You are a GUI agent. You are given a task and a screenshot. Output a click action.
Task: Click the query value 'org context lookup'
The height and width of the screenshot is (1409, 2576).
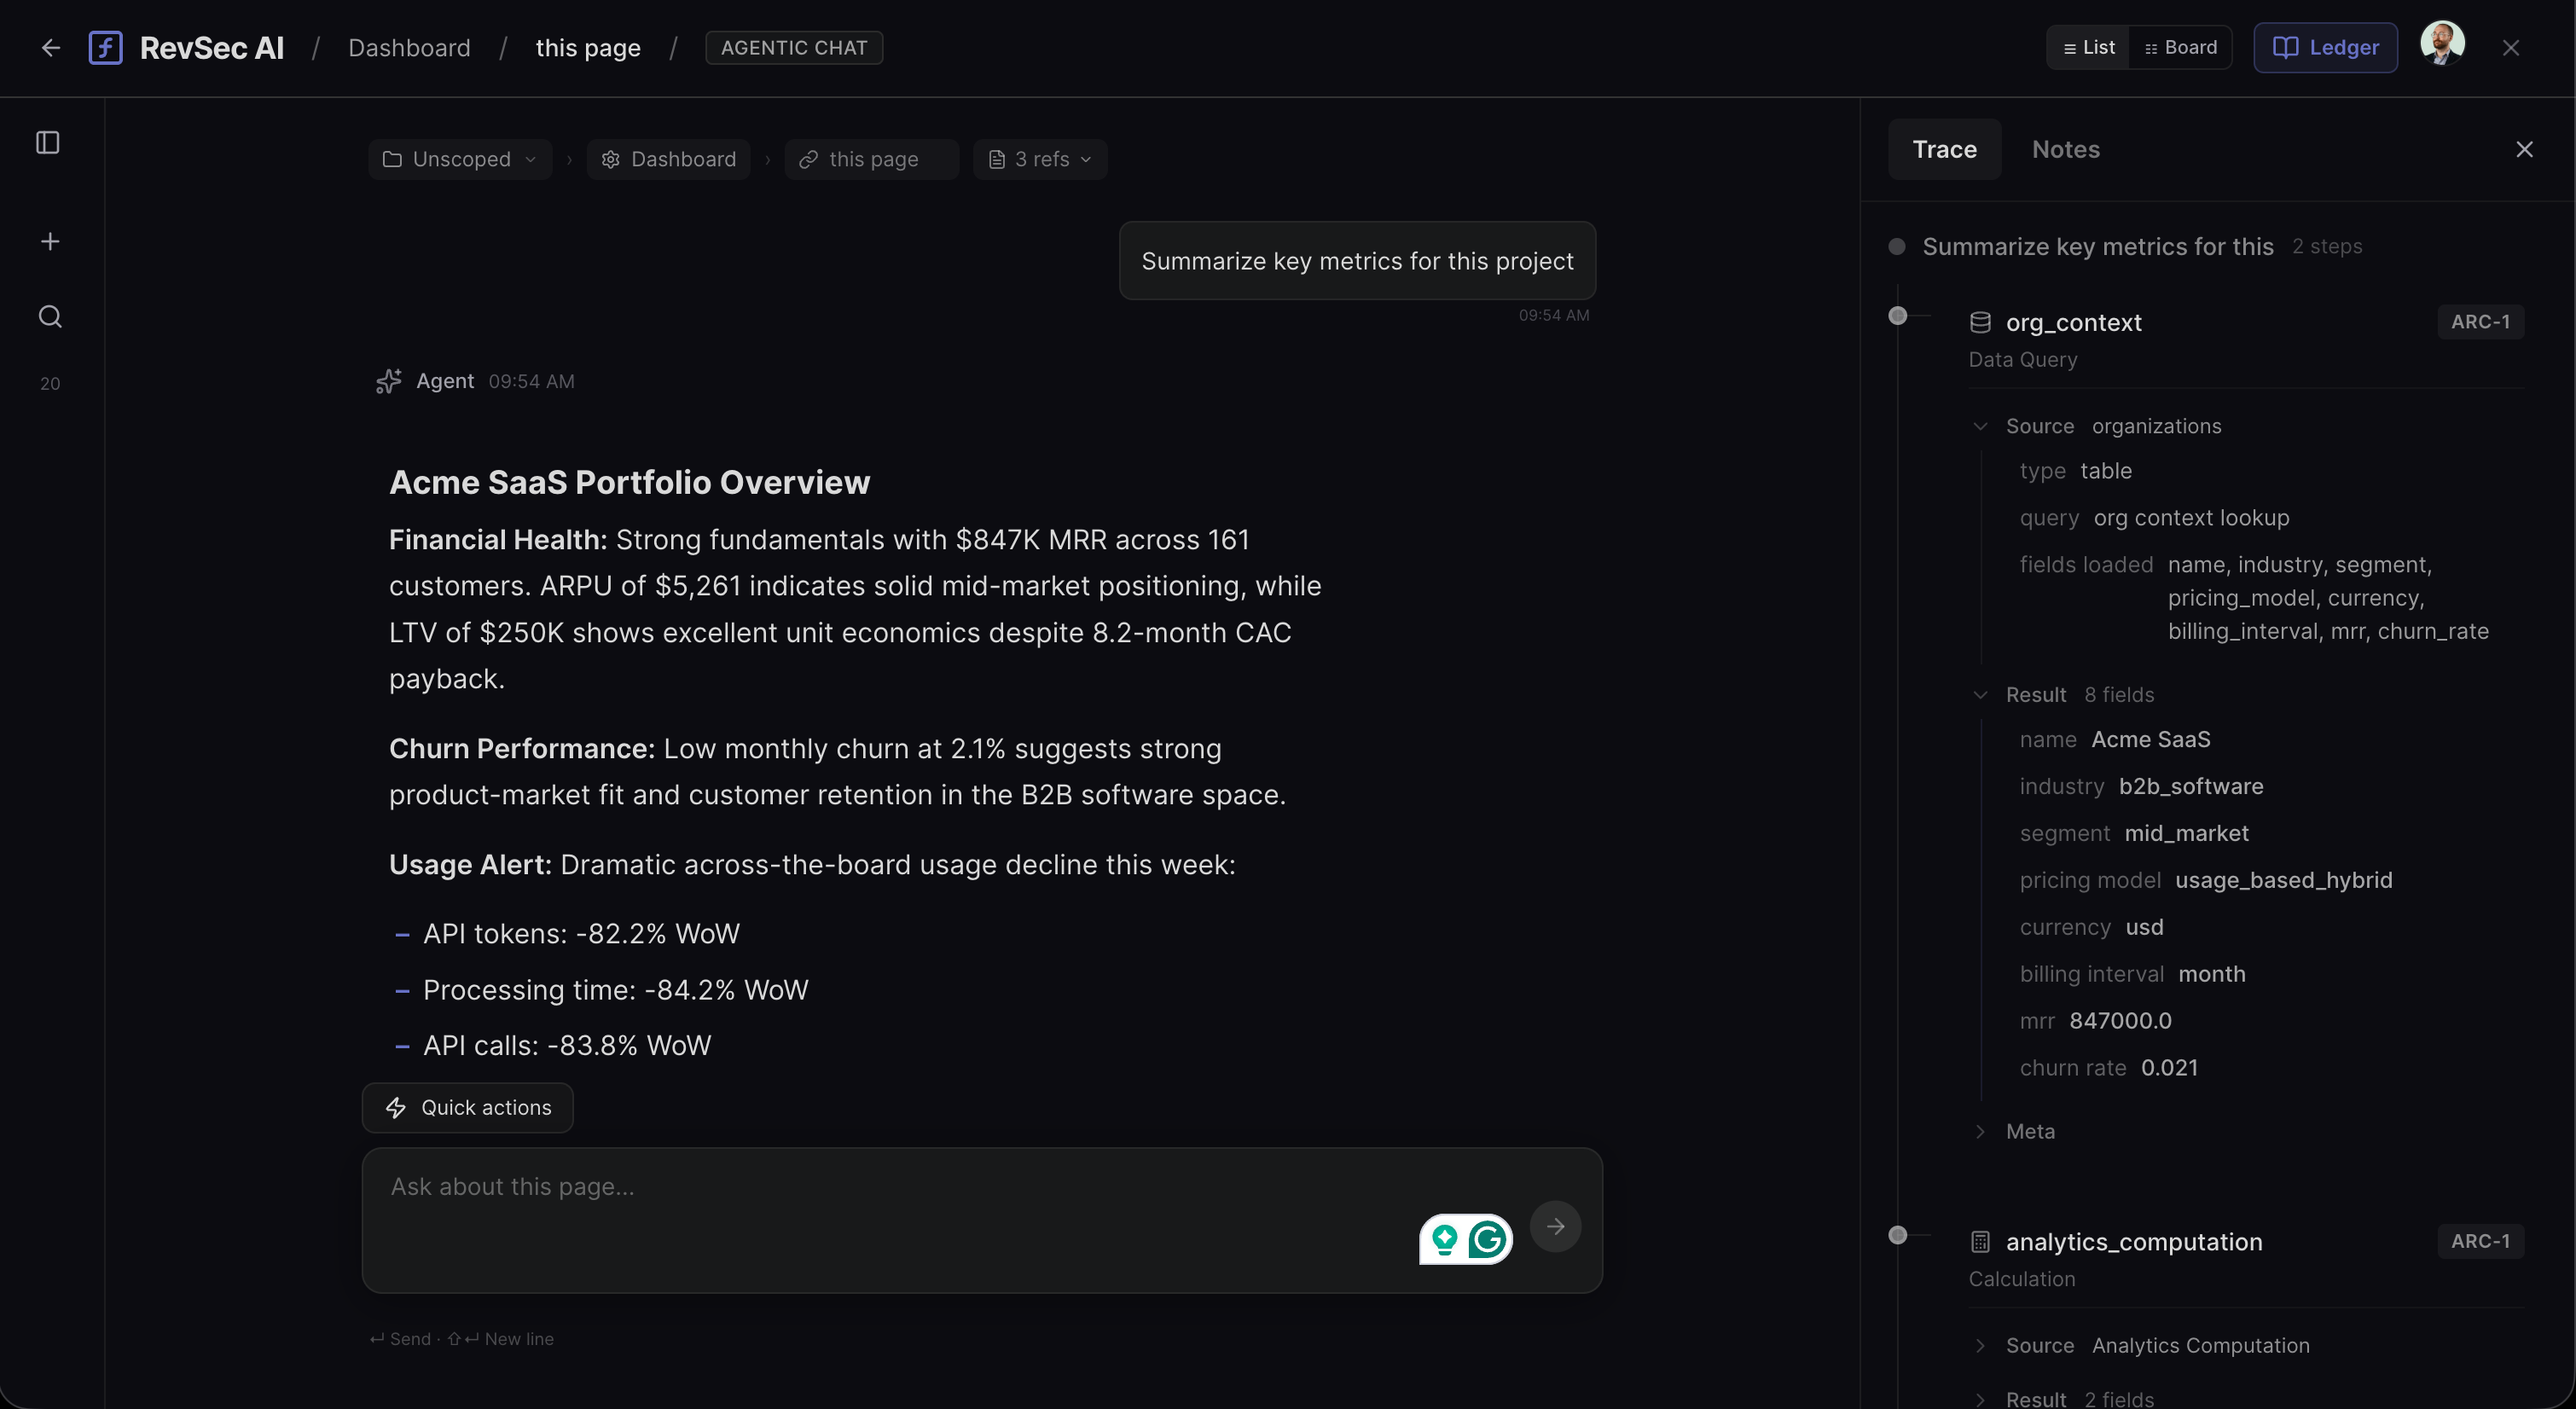click(2191, 518)
